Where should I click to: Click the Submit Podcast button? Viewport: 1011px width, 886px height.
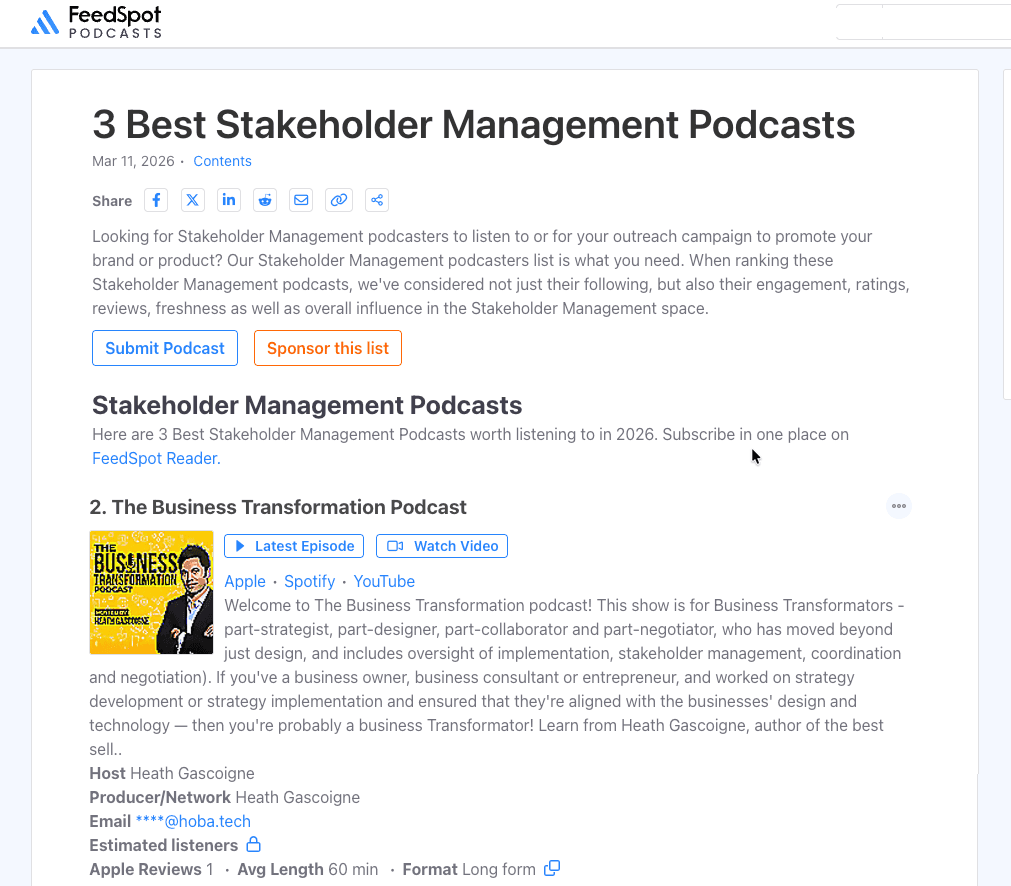(164, 348)
